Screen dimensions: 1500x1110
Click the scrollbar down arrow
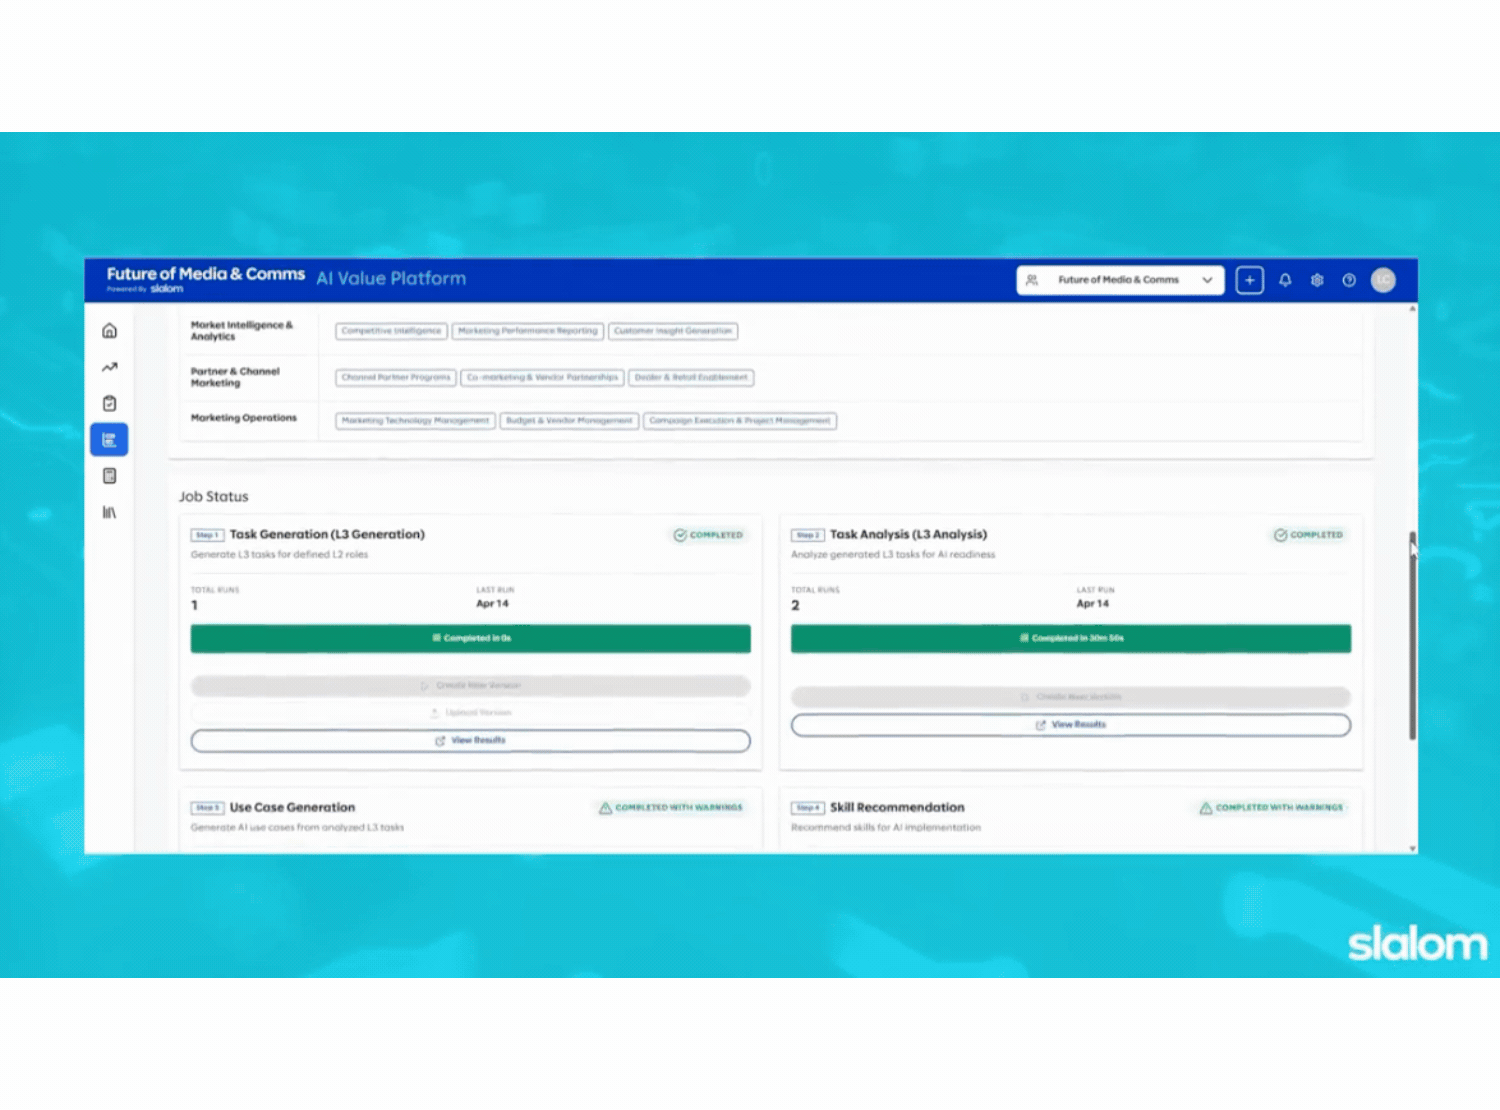click(x=1412, y=848)
